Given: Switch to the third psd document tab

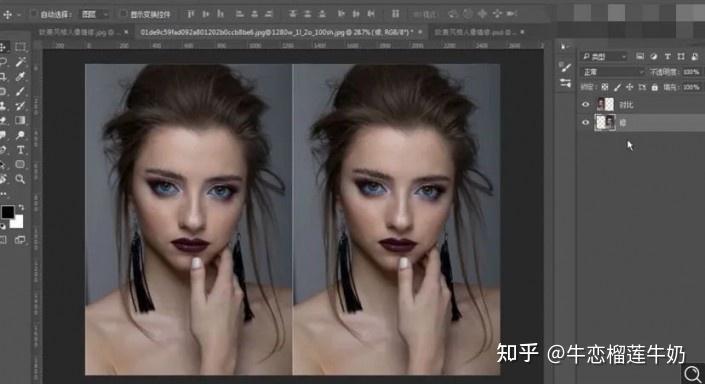Looking at the screenshot, I should point(477,32).
